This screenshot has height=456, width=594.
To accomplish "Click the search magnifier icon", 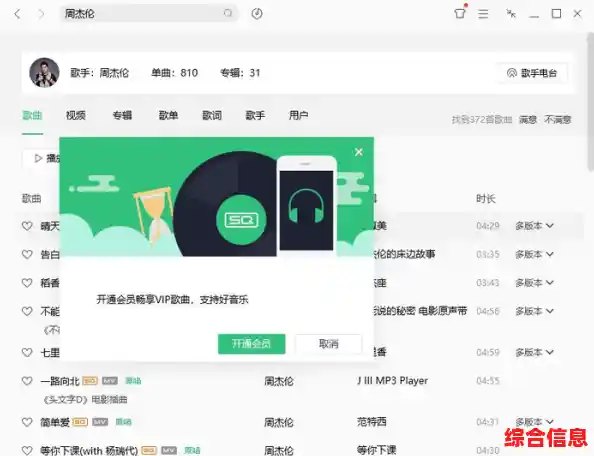I will point(228,13).
